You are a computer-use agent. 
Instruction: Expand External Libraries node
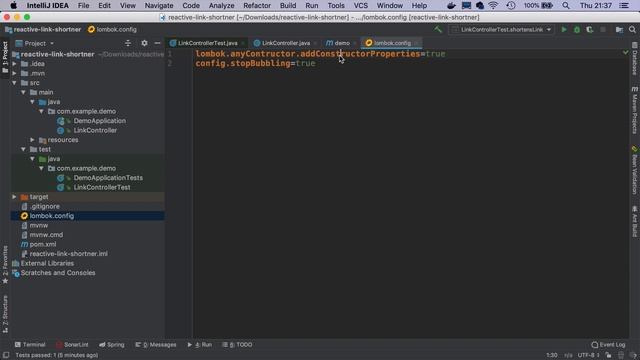click(x=47, y=263)
